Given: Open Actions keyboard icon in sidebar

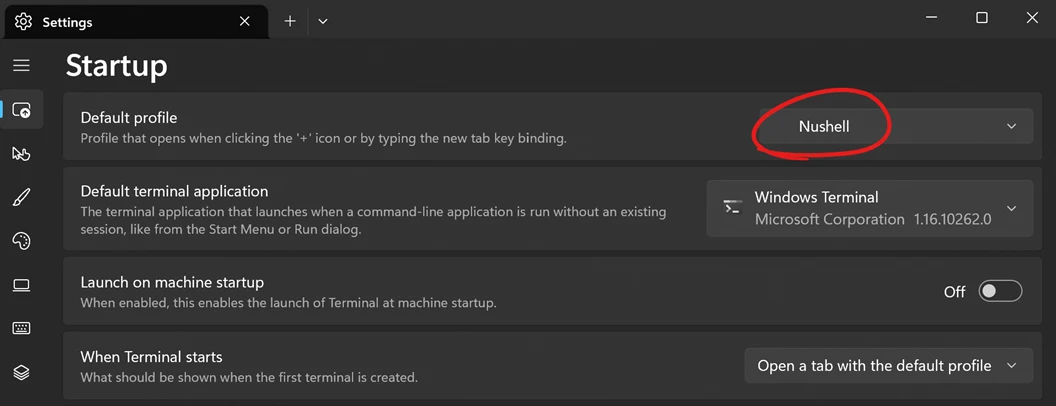Looking at the screenshot, I should pyautogui.click(x=21, y=328).
